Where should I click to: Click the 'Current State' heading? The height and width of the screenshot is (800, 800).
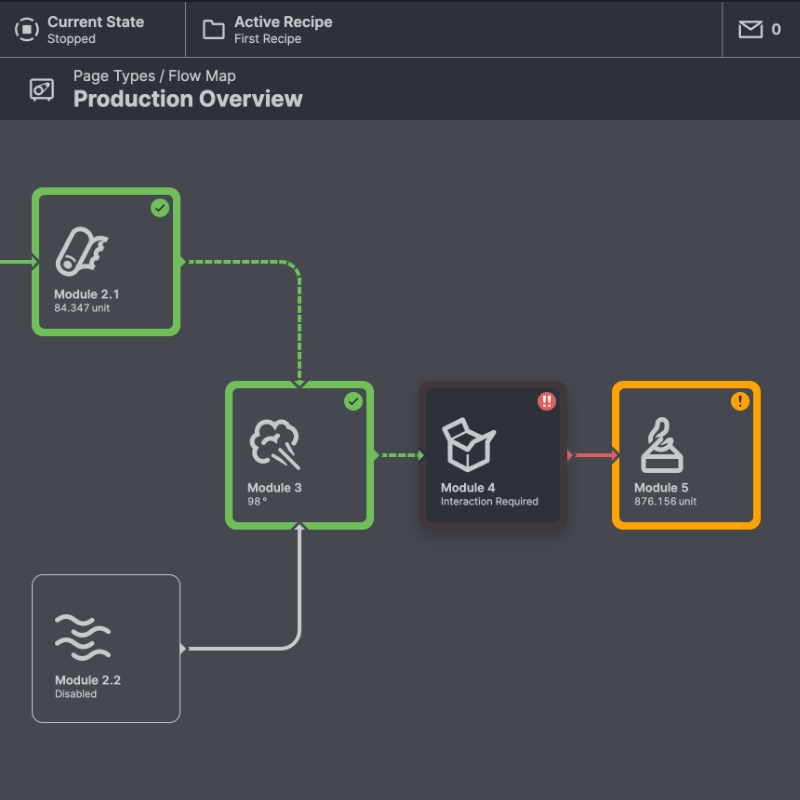pyautogui.click(x=95, y=22)
